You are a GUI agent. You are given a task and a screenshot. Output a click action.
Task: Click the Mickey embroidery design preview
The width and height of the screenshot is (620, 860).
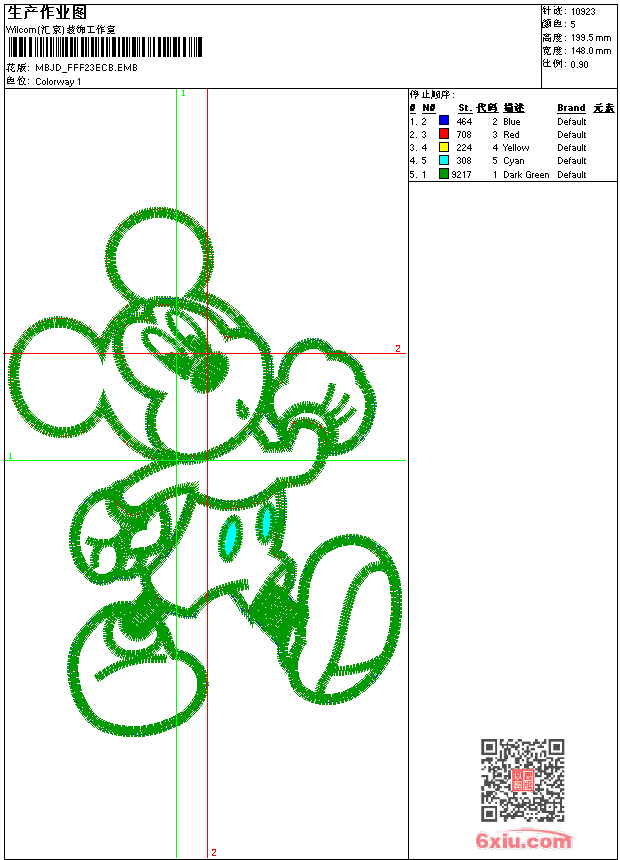tap(206, 472)
